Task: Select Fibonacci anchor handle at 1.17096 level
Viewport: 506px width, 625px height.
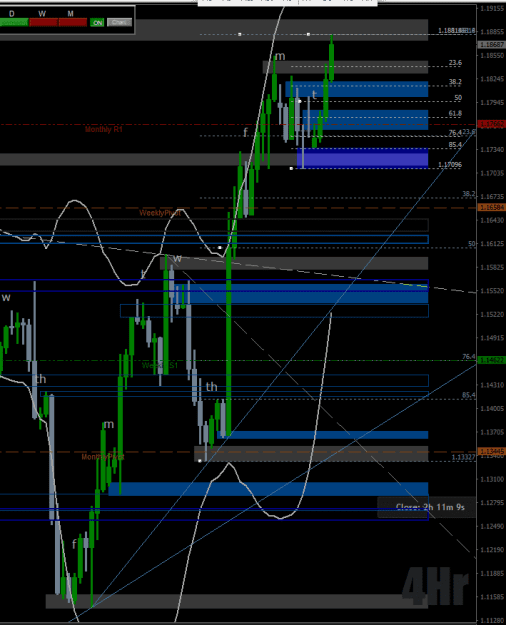Action: click(x=291, y=169)
